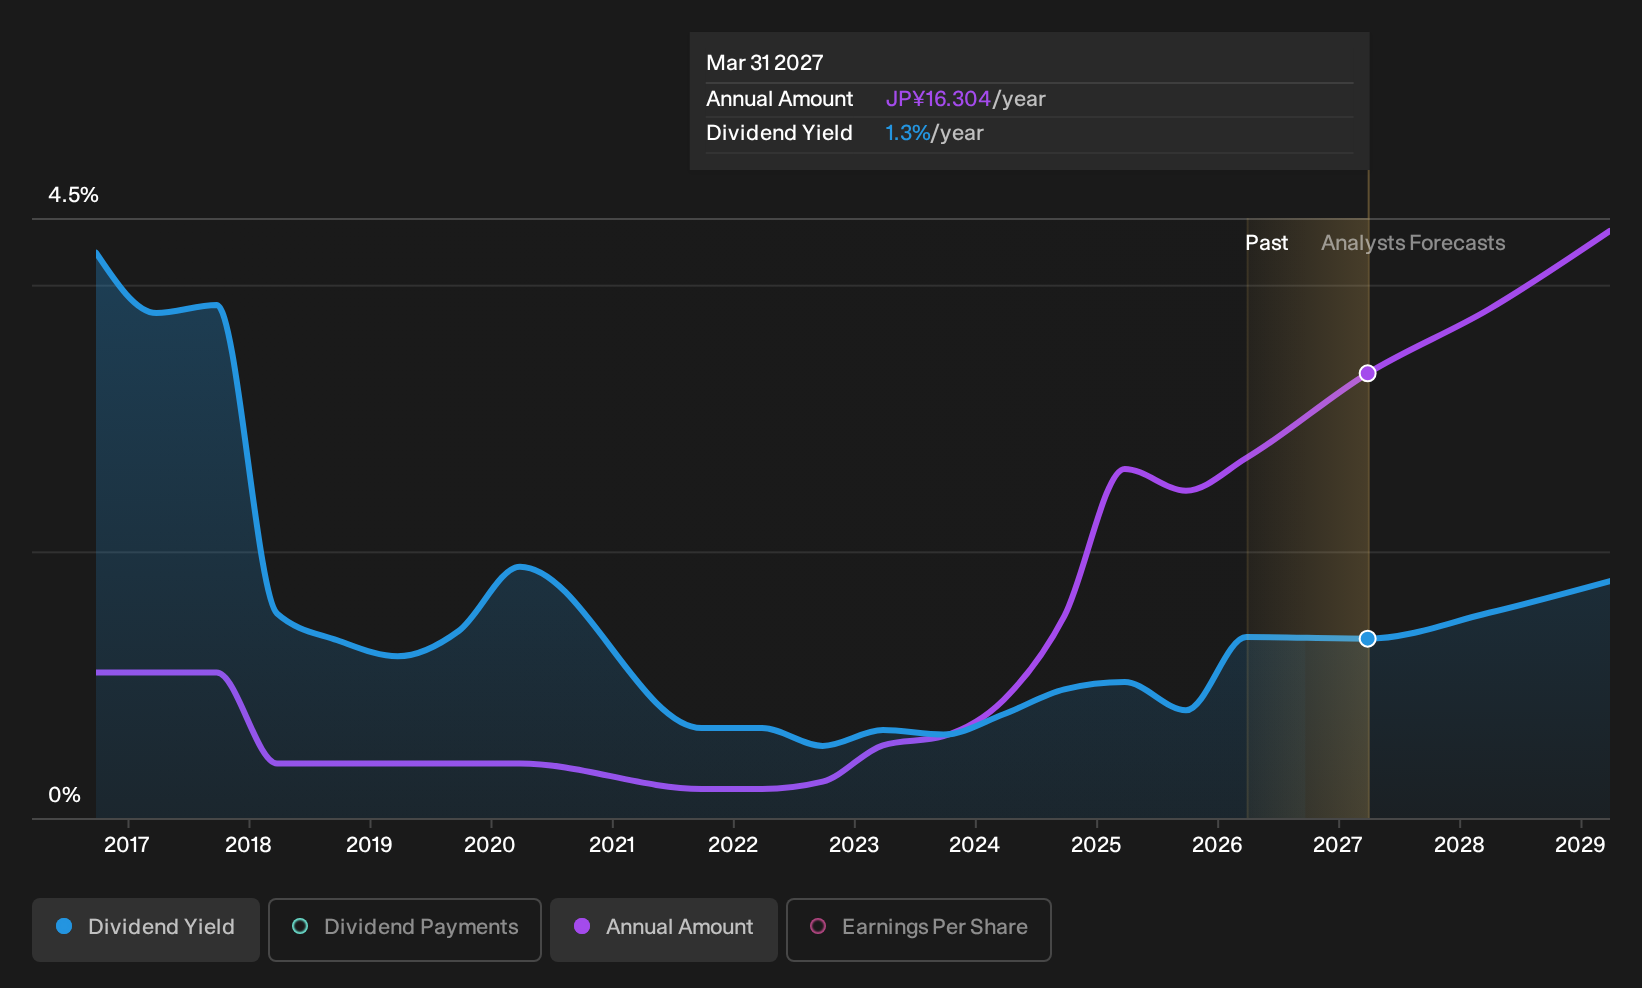Click the teal Dividend Payments circle icon

300,927
